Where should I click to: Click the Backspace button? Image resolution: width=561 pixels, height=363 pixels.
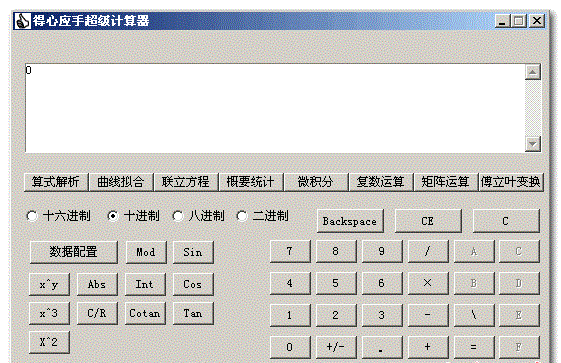[350, 221]
